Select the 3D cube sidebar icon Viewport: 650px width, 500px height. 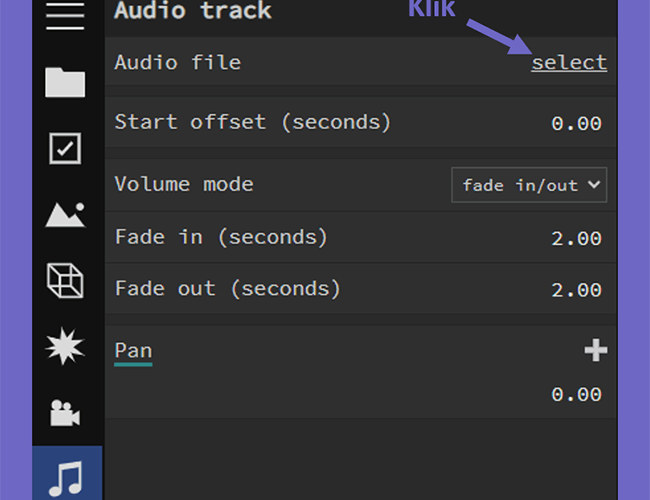(x=65, y=281)
